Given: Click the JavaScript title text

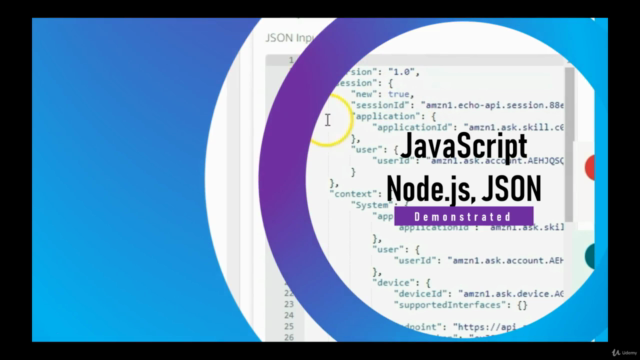Looking at the screenshot, I should (x=464, y=146).
